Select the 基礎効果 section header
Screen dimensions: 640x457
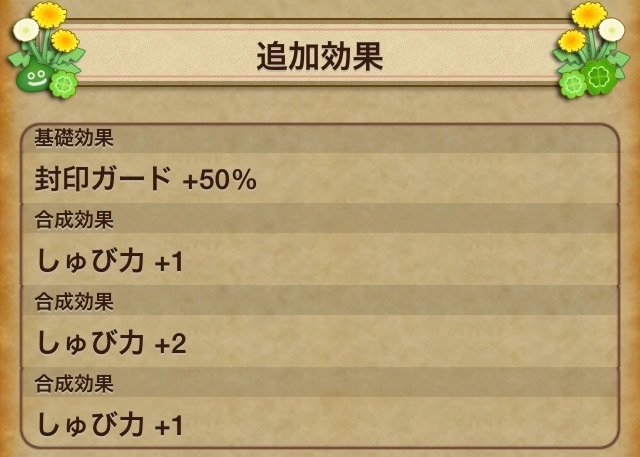click(320, 138)
